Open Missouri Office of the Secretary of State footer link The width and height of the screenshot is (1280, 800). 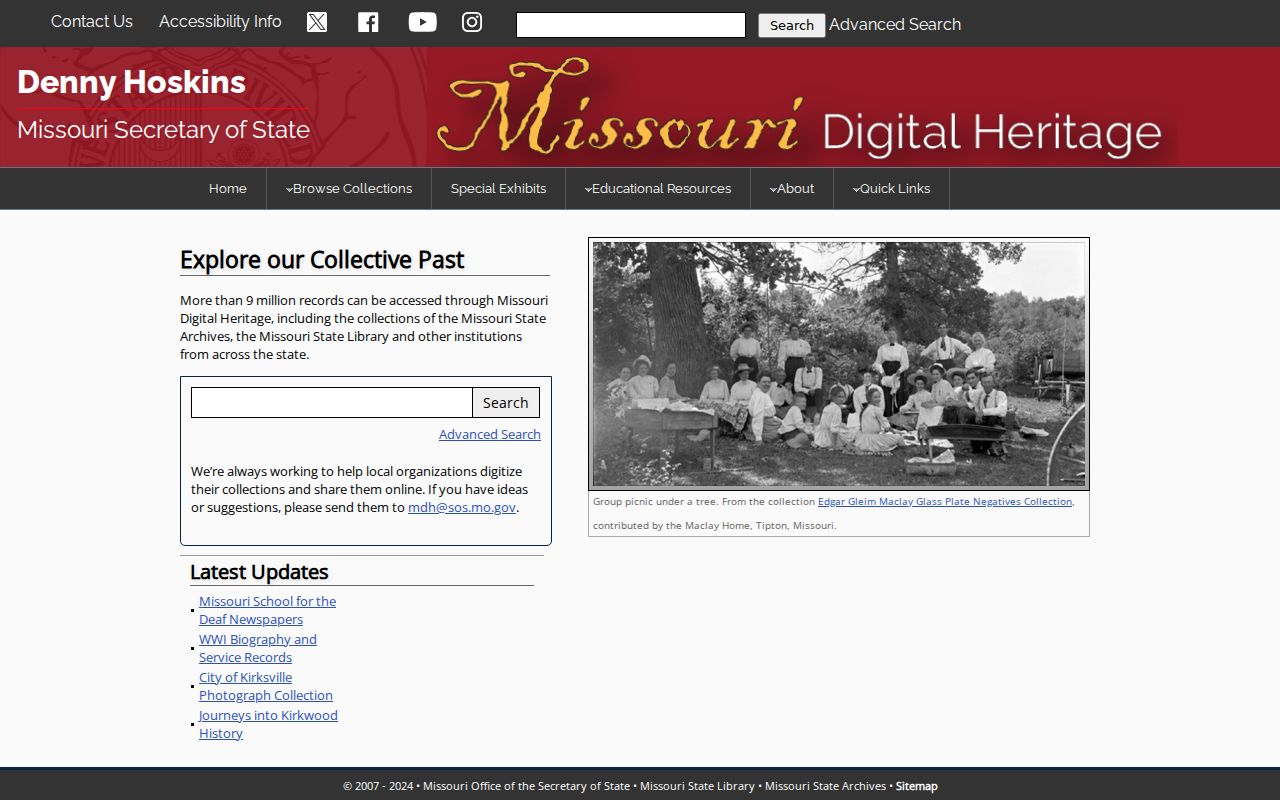[x=526, y=786]
